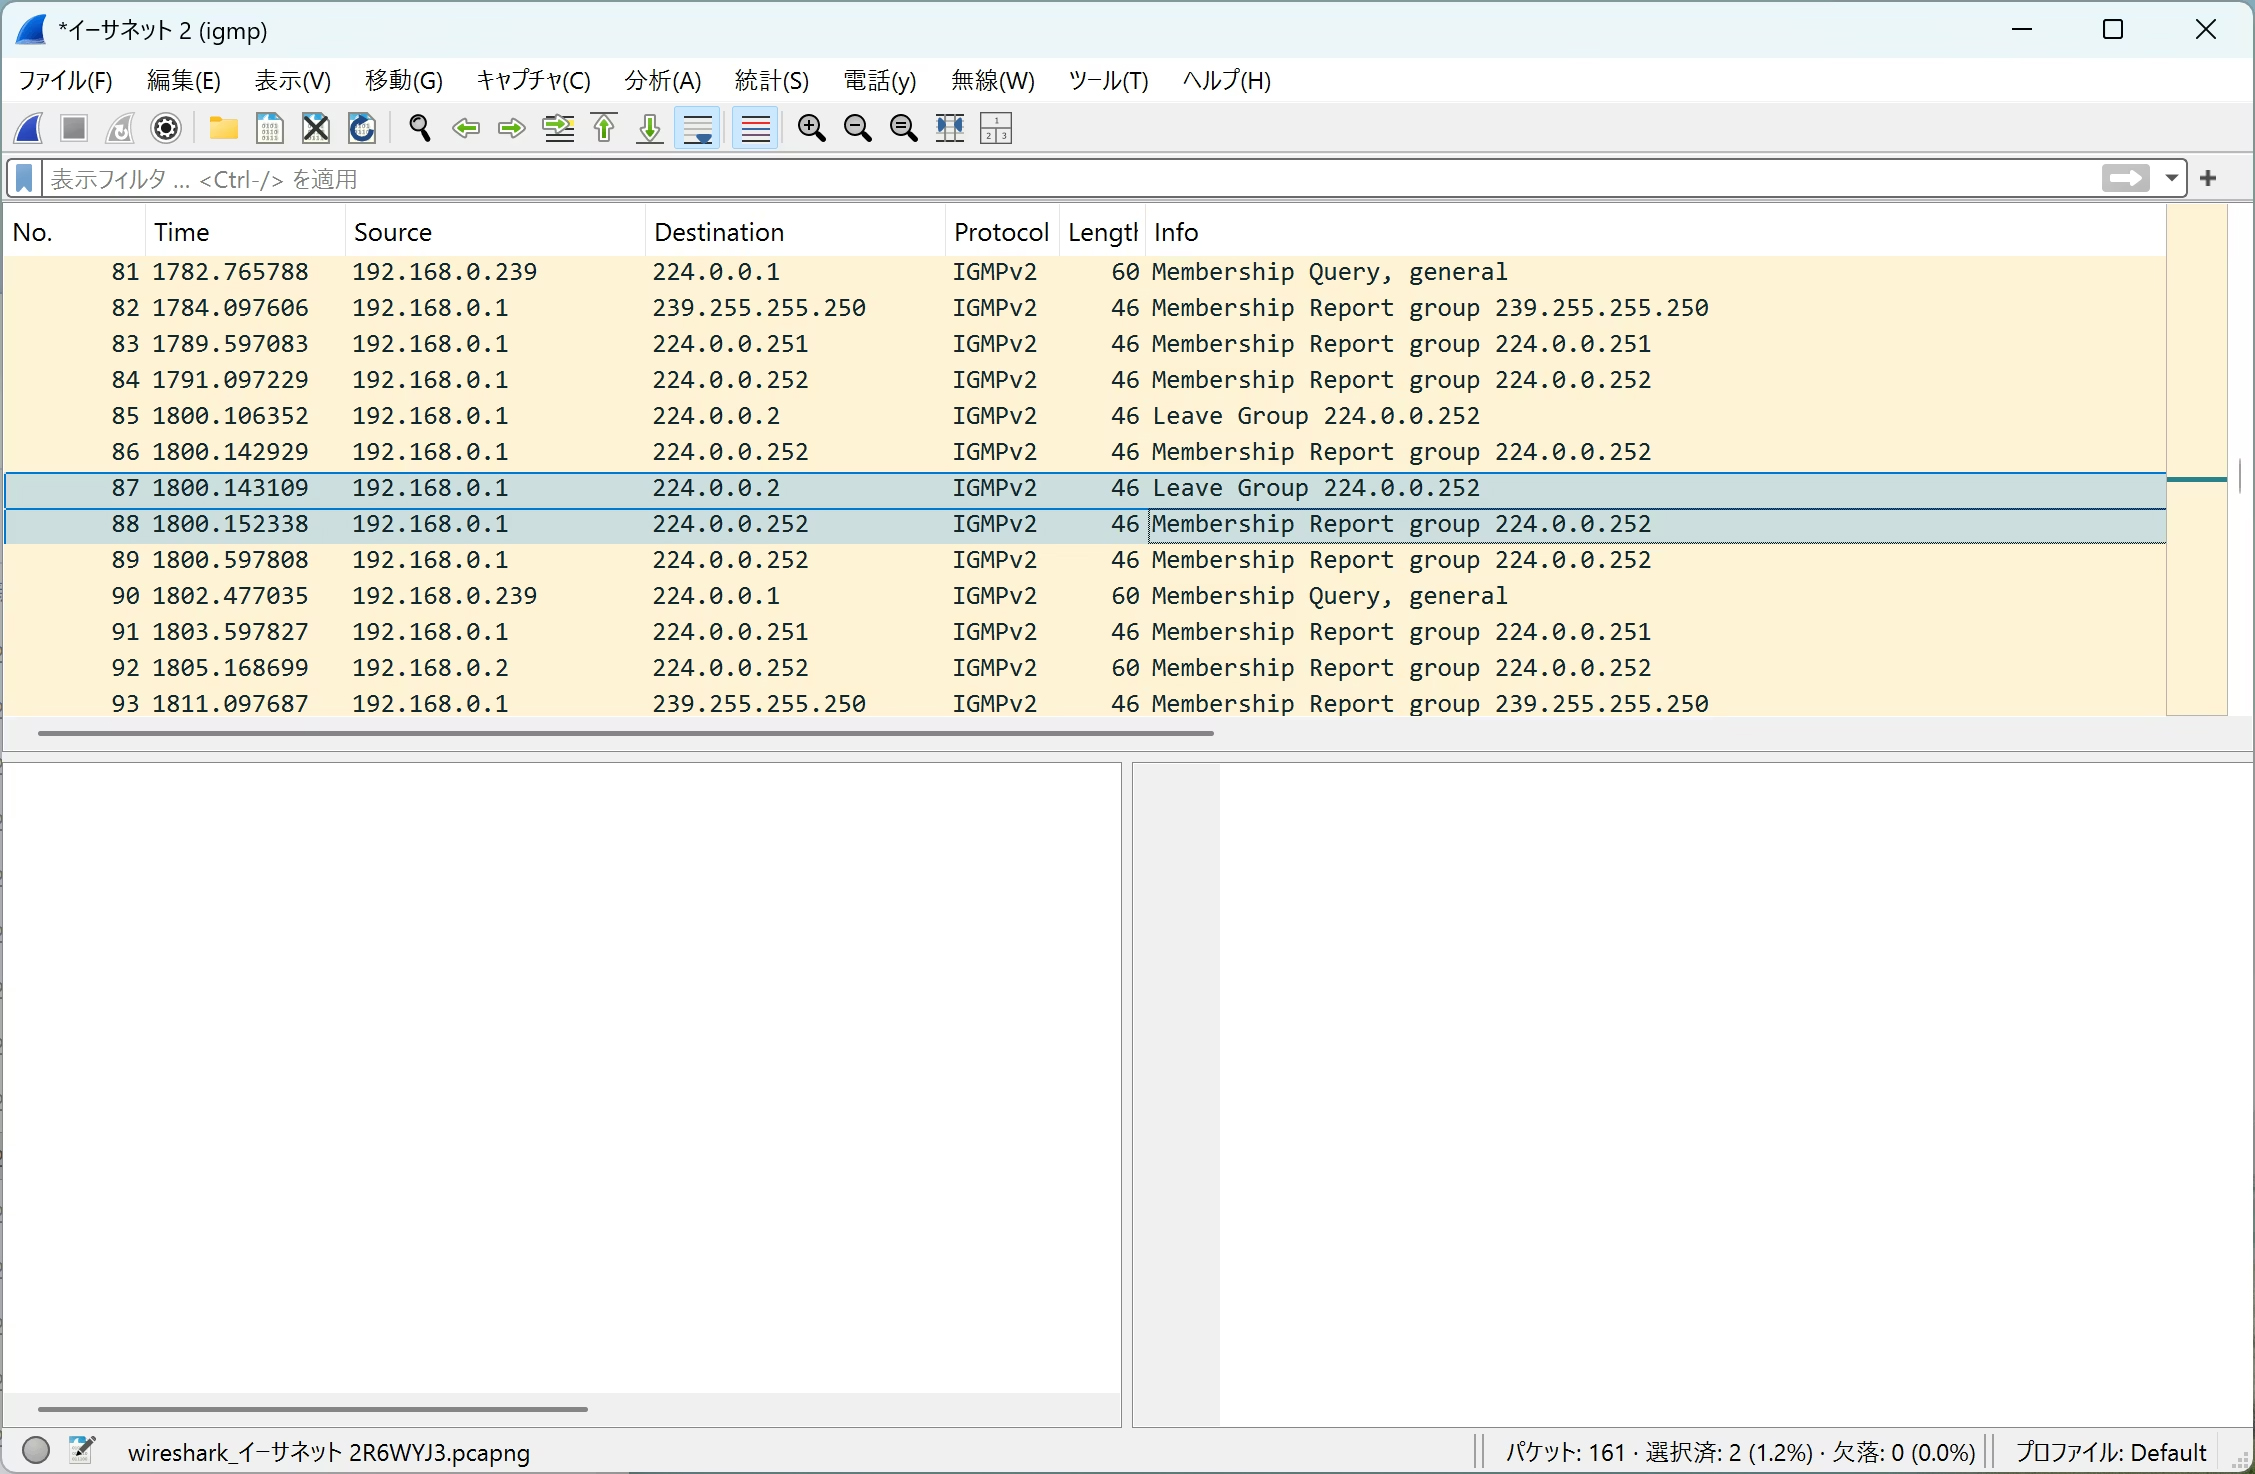Reload this capture file
Image resolution: width=2255 pixels, height=1474 pixels.
(x=361, y=128)
